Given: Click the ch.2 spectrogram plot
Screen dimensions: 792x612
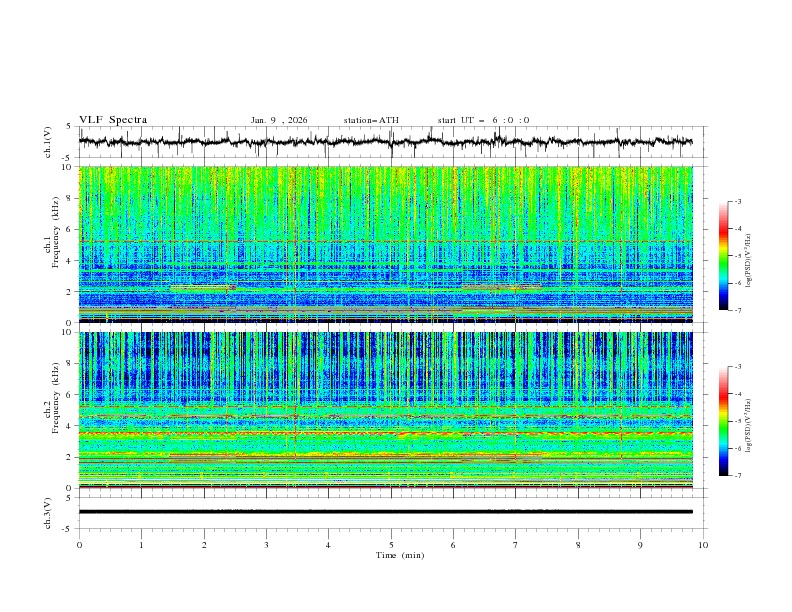Looking at the screenshot, I should click(x=386, y=410).
